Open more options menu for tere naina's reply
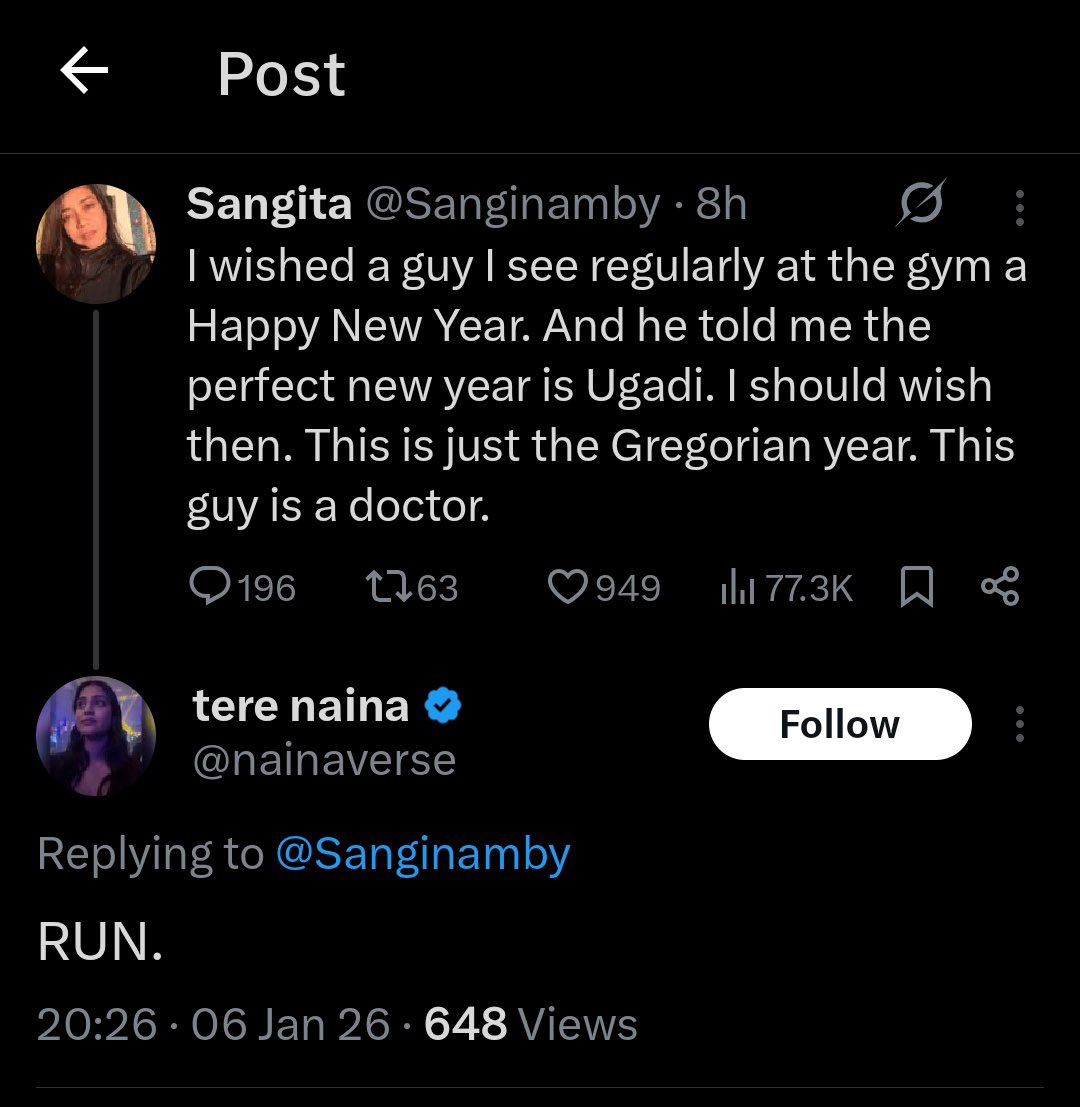Image resolution: width=1080 pixels, height=1107 pixels. (1019, 724)
